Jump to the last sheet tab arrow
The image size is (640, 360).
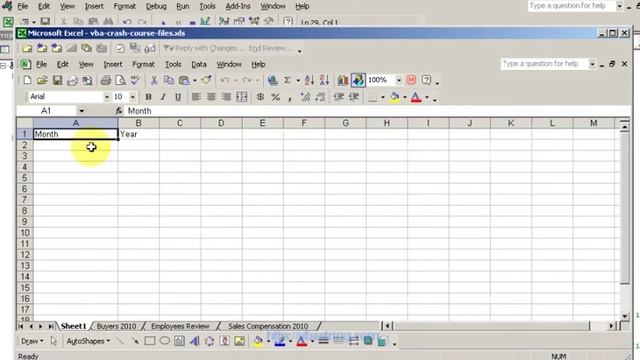(50, 326)
